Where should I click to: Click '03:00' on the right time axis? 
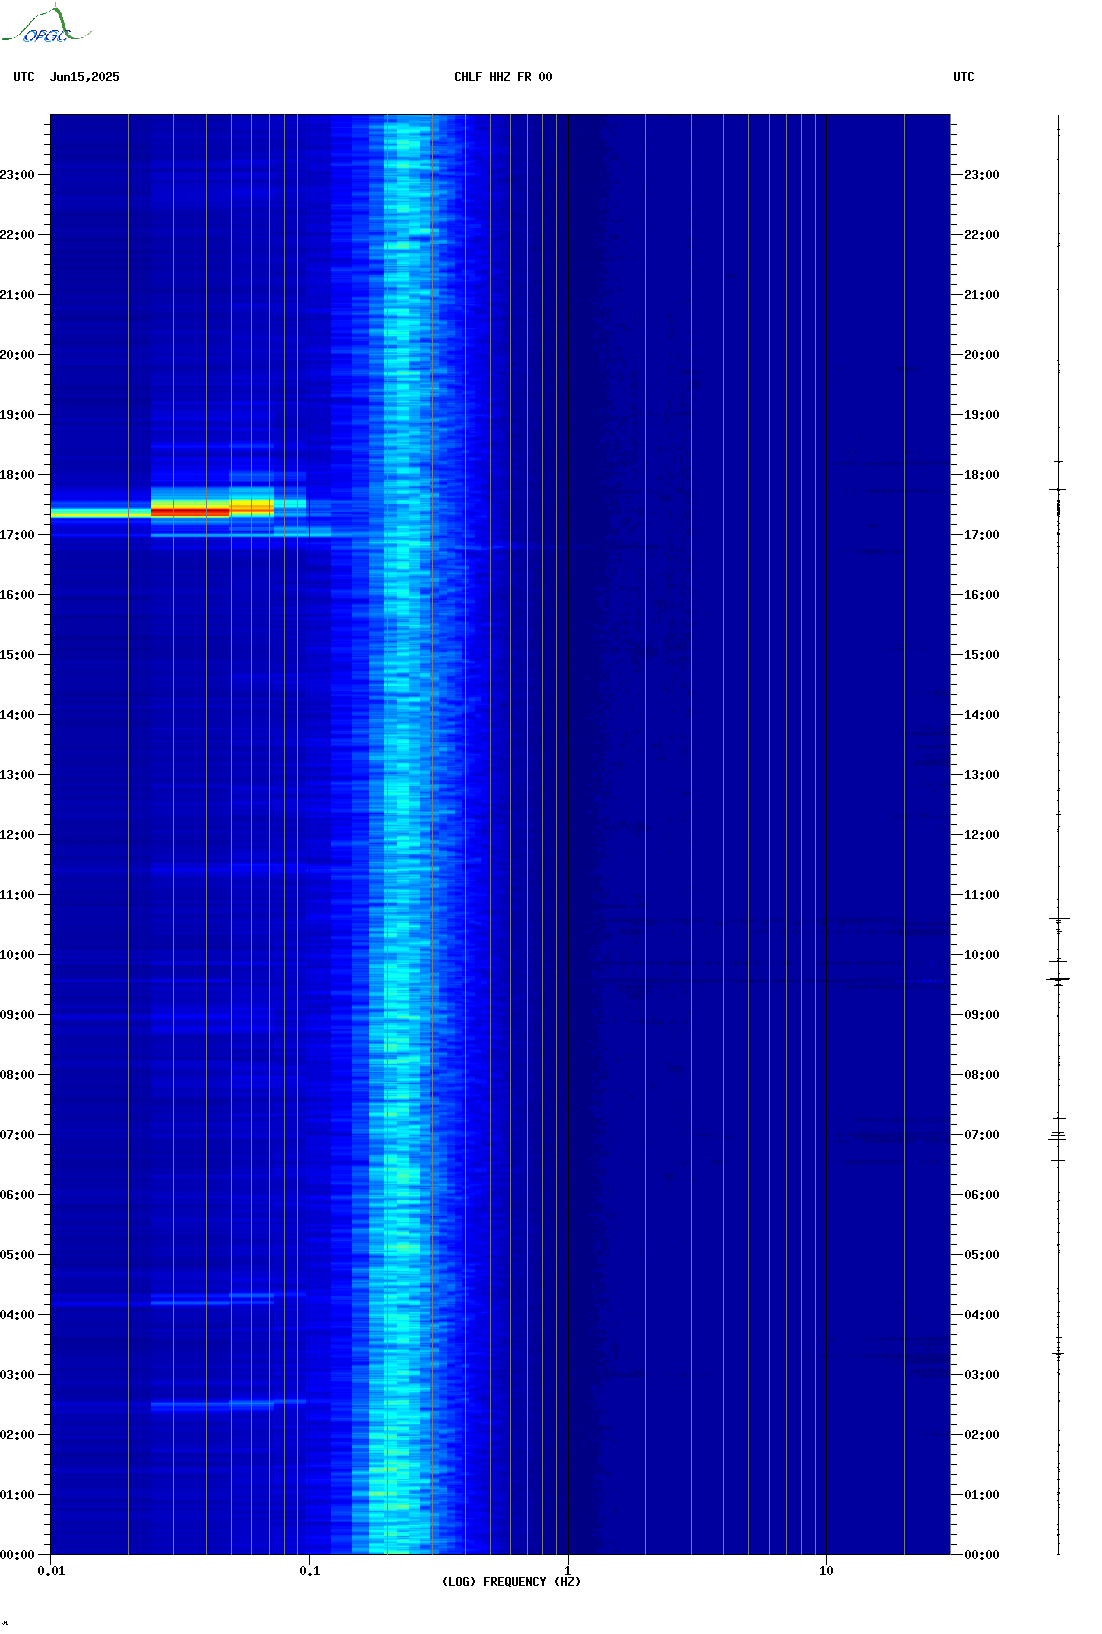(982, 1375)
